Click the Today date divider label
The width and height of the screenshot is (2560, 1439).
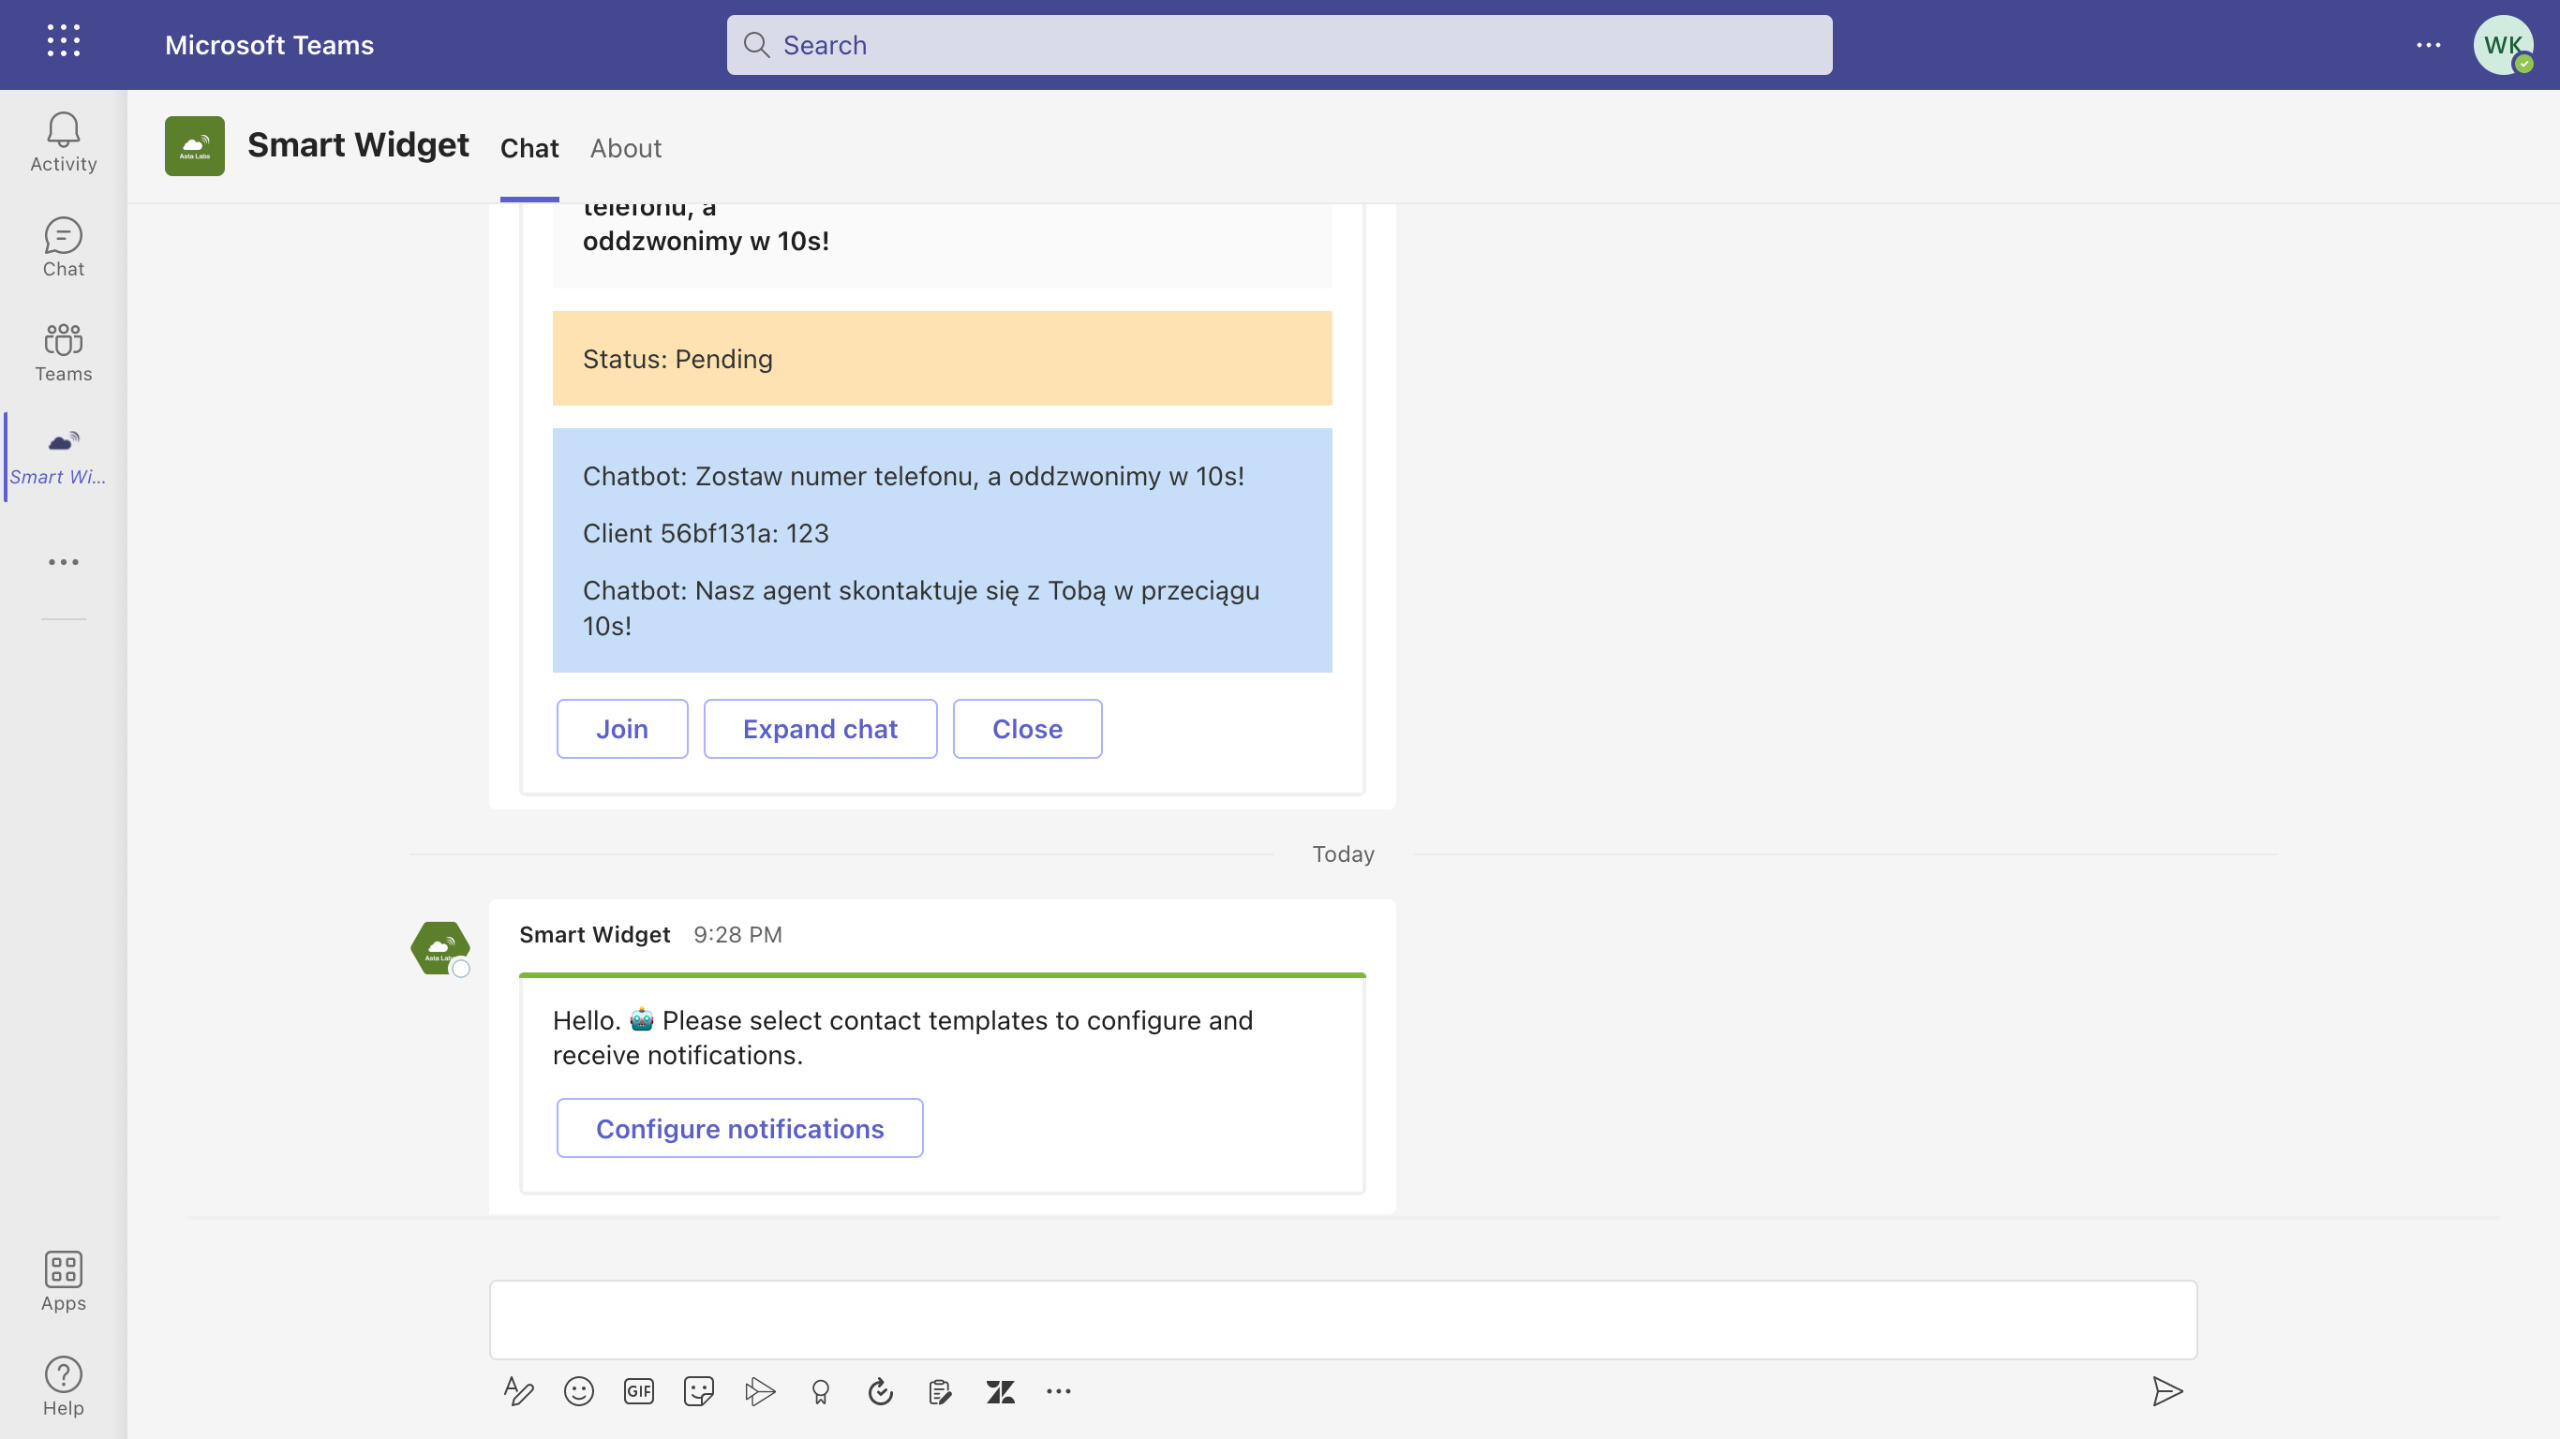1343,854
